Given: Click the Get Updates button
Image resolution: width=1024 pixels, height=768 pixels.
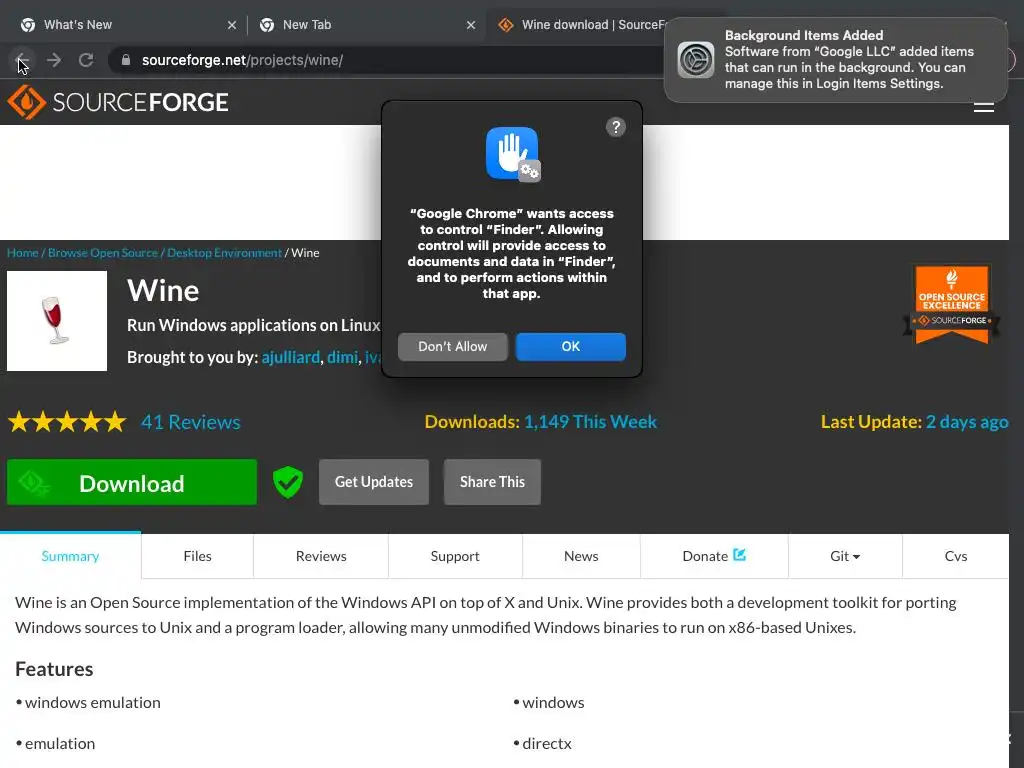Looking at the screenshot, I should point(374,482).
